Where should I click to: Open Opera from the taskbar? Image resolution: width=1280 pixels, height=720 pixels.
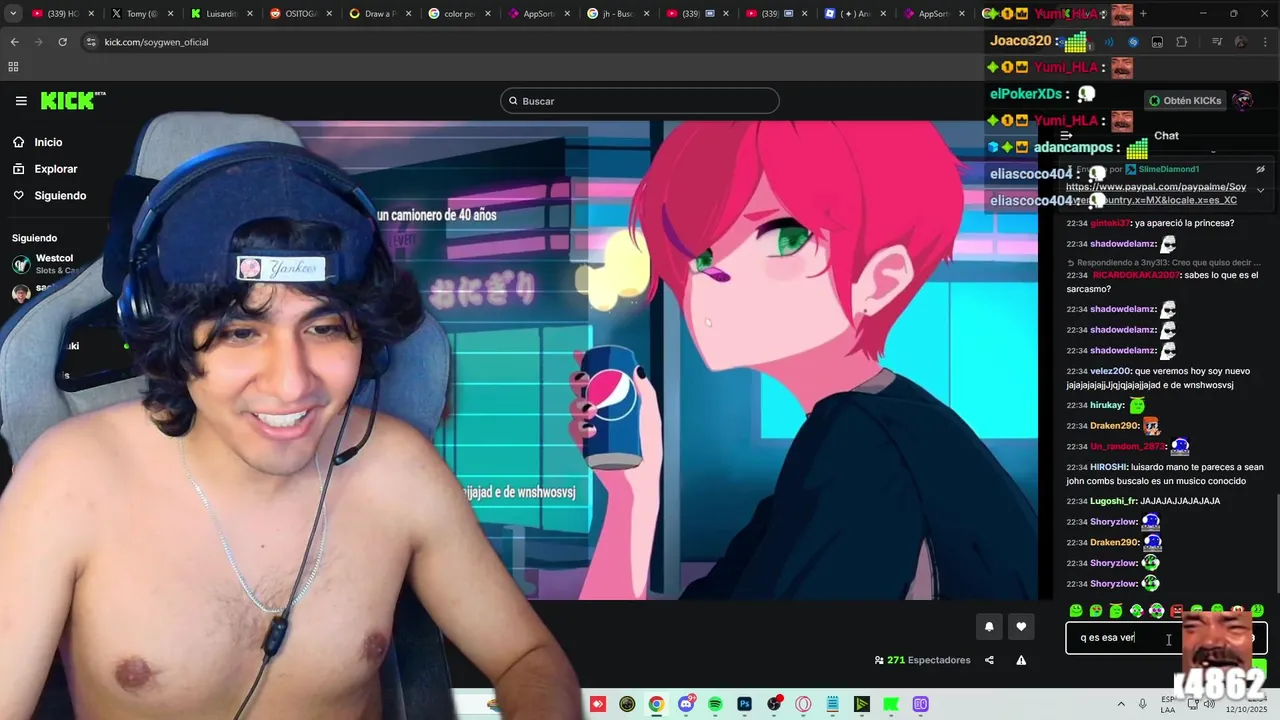803,704
